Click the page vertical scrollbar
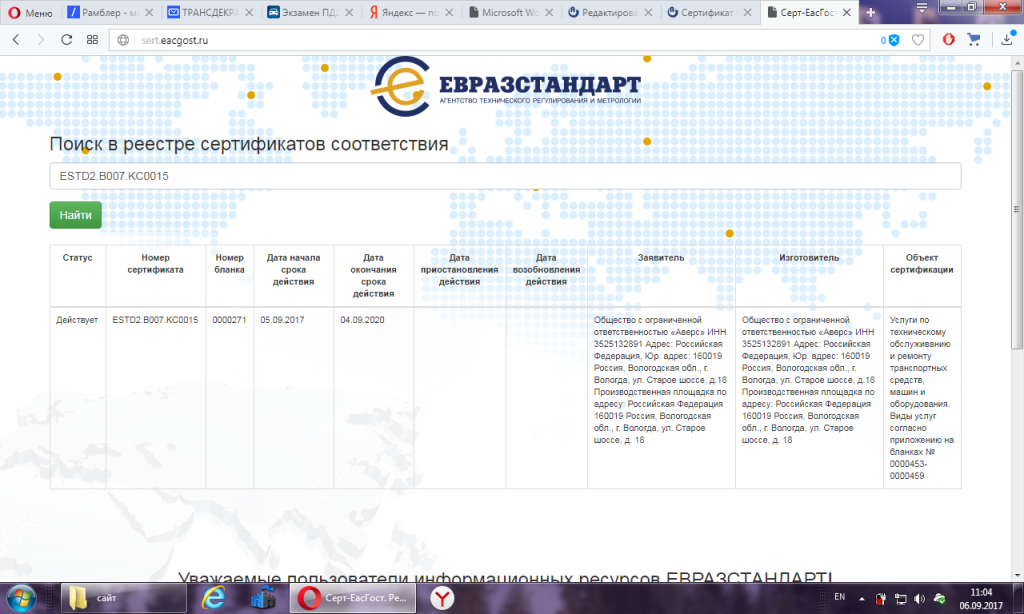This screenshot has height=614, width=1024. (x=1017, y=209)
